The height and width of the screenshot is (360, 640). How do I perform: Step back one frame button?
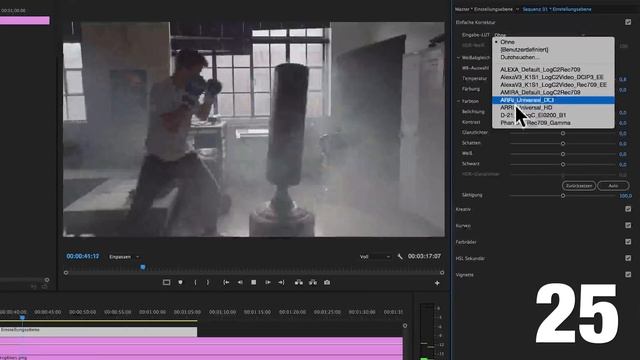pos(240,282)
